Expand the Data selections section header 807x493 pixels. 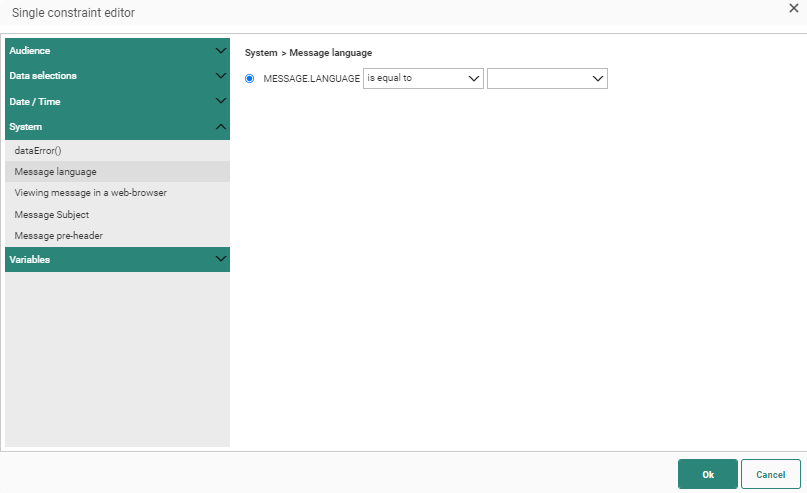coord(100,76)
